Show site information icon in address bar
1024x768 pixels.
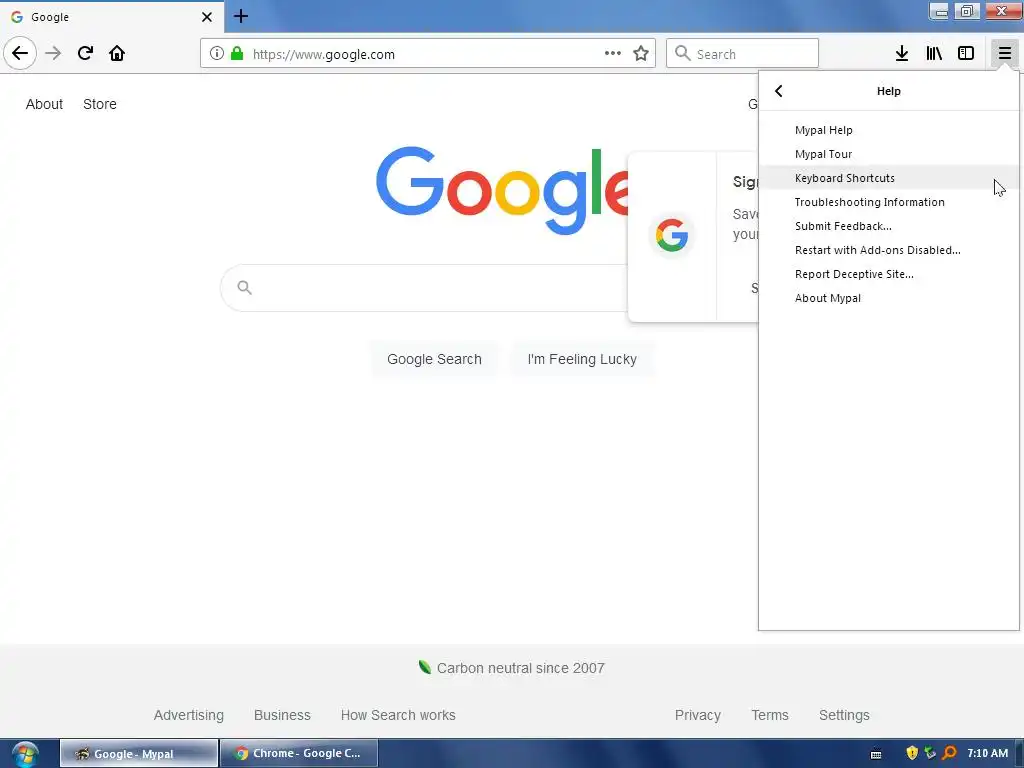tap(217, 54)
